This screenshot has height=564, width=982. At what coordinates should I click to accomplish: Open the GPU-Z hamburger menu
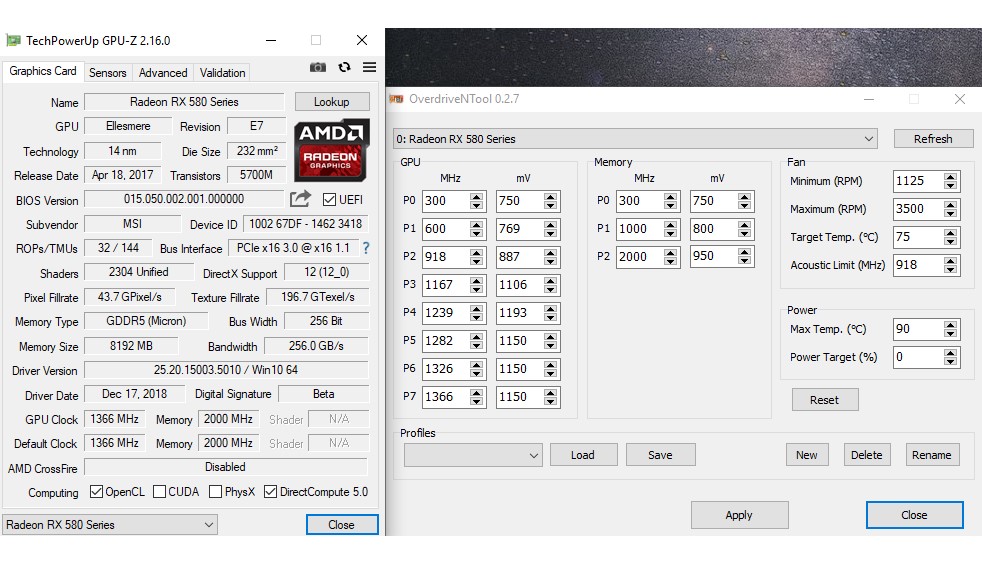pyautogui.click(x=370, y=67)
